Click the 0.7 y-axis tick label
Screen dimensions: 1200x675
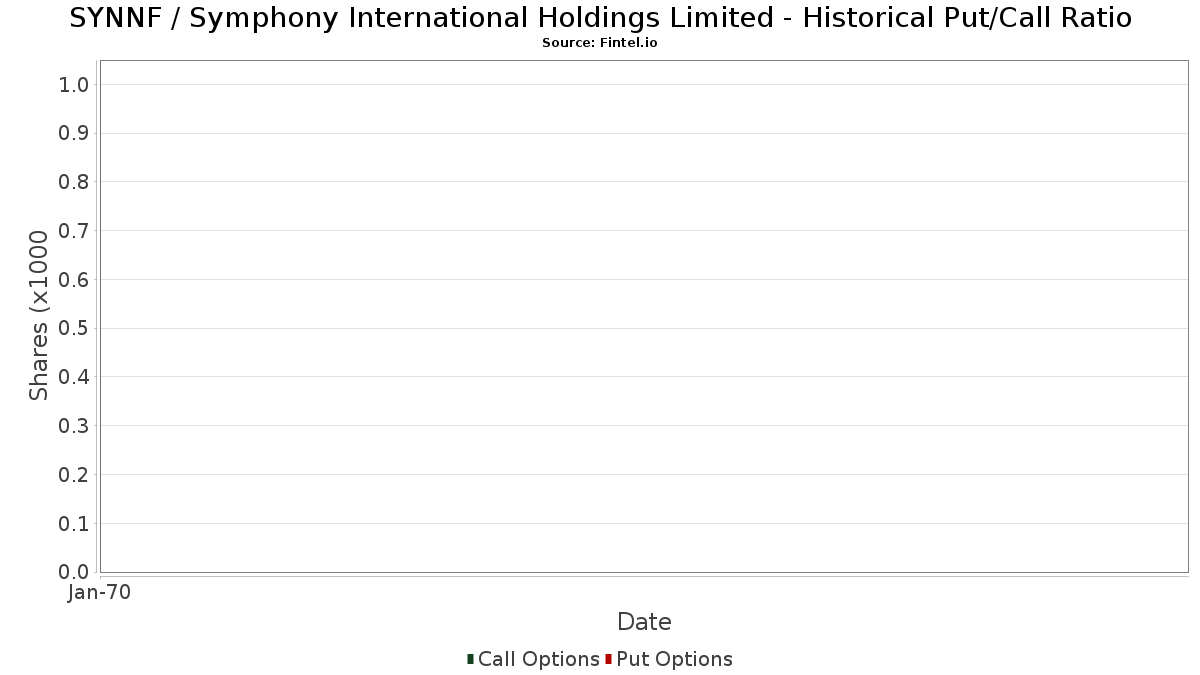(x=75, y=231)
